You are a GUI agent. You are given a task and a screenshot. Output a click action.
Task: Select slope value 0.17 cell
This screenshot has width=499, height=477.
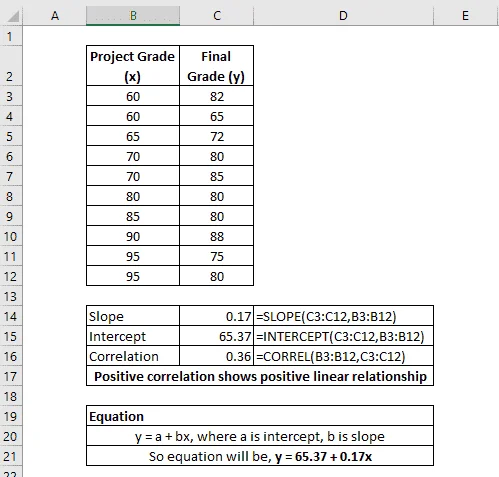[217, 316]
